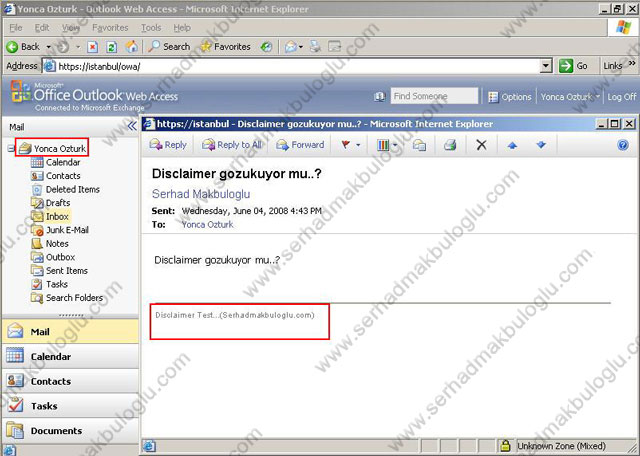The width and height of the screenshot is (640, 456).
Task: Open the Outbox folder
Action: pos(53,257)
